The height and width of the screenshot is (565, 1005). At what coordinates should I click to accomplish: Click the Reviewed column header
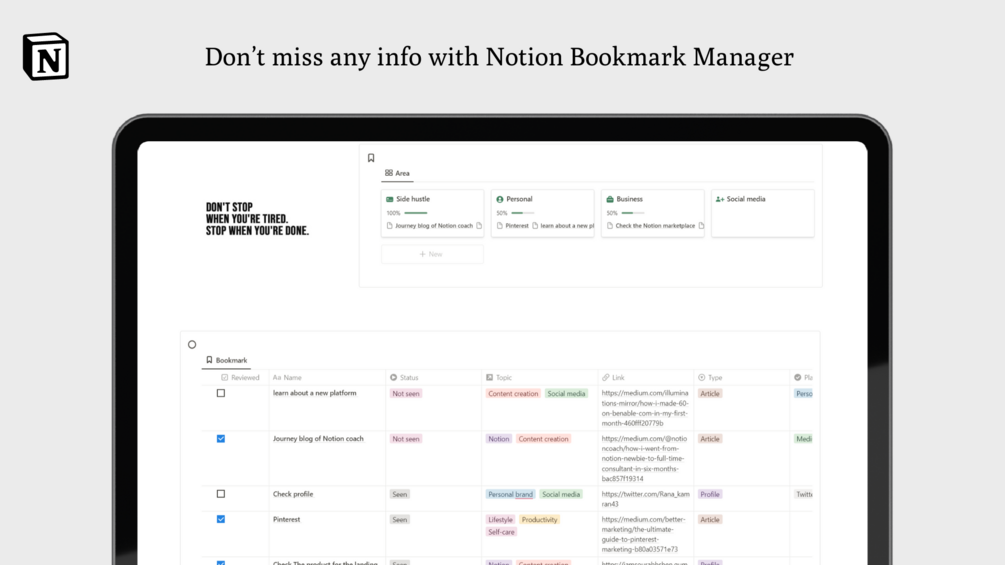(240, 377)
